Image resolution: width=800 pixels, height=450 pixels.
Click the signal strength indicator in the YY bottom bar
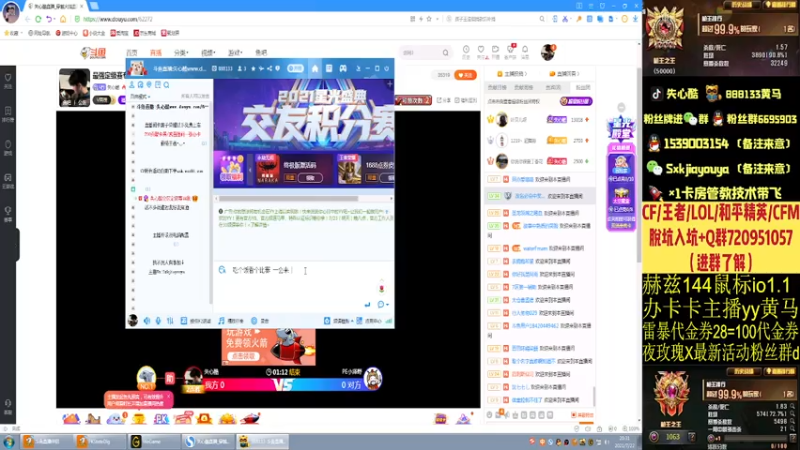pyautogui.click(x=389, y=321)
